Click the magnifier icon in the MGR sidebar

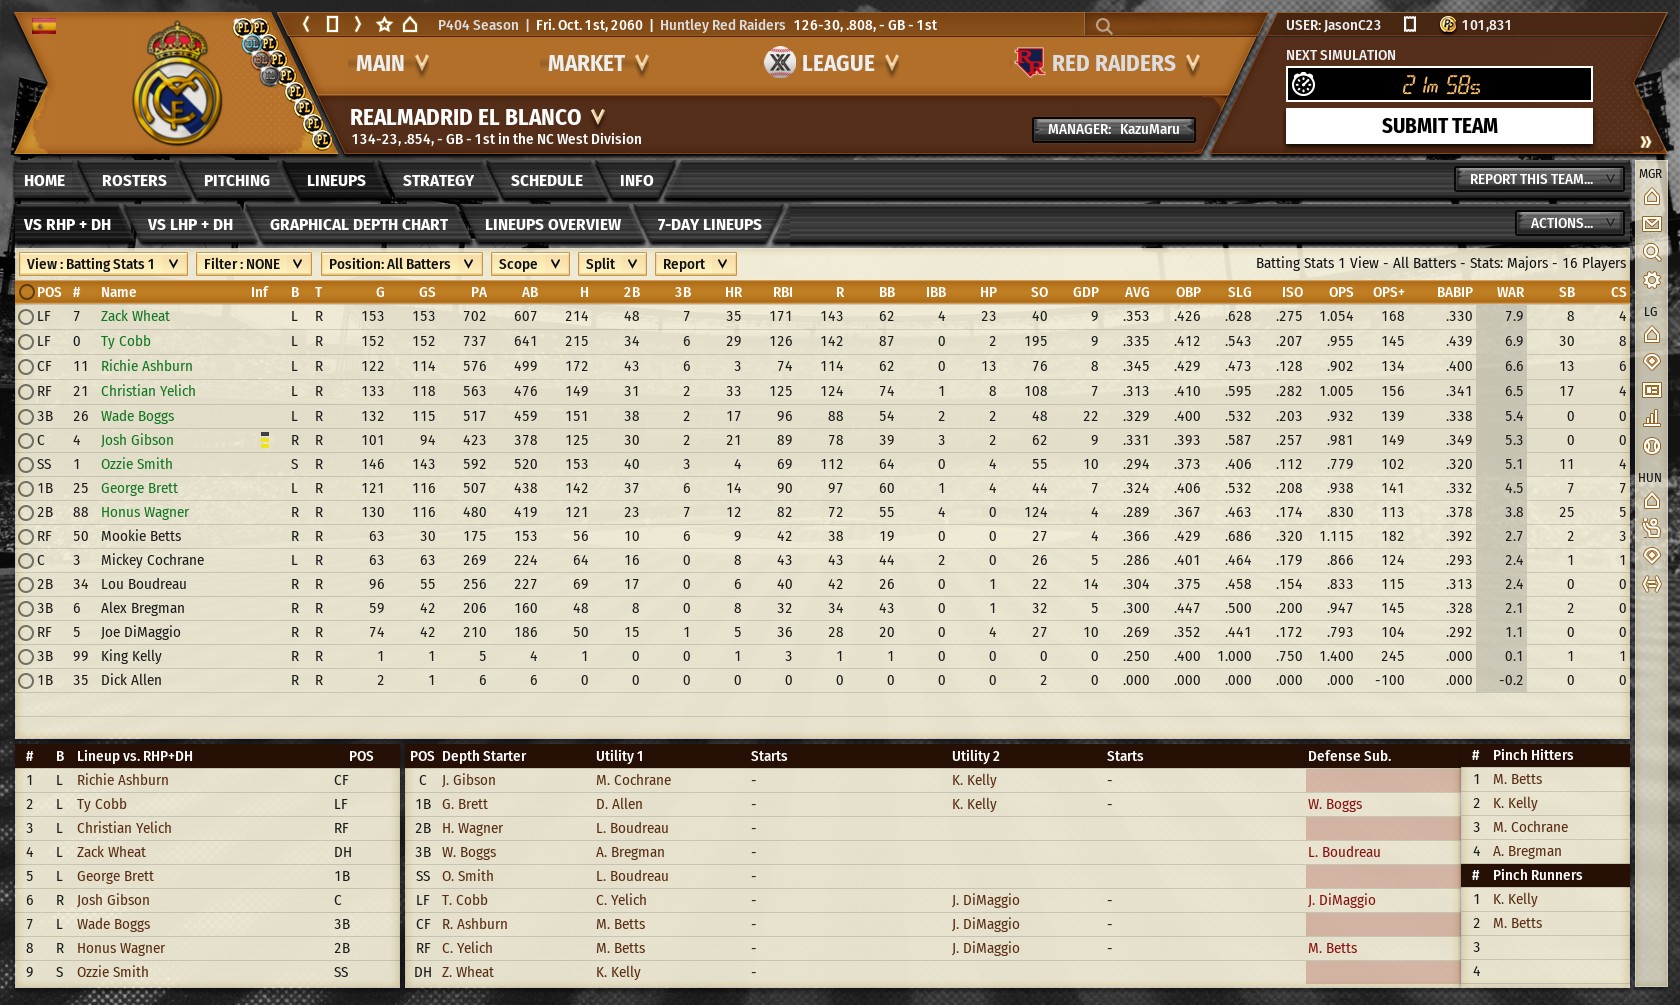point(1651,252)
